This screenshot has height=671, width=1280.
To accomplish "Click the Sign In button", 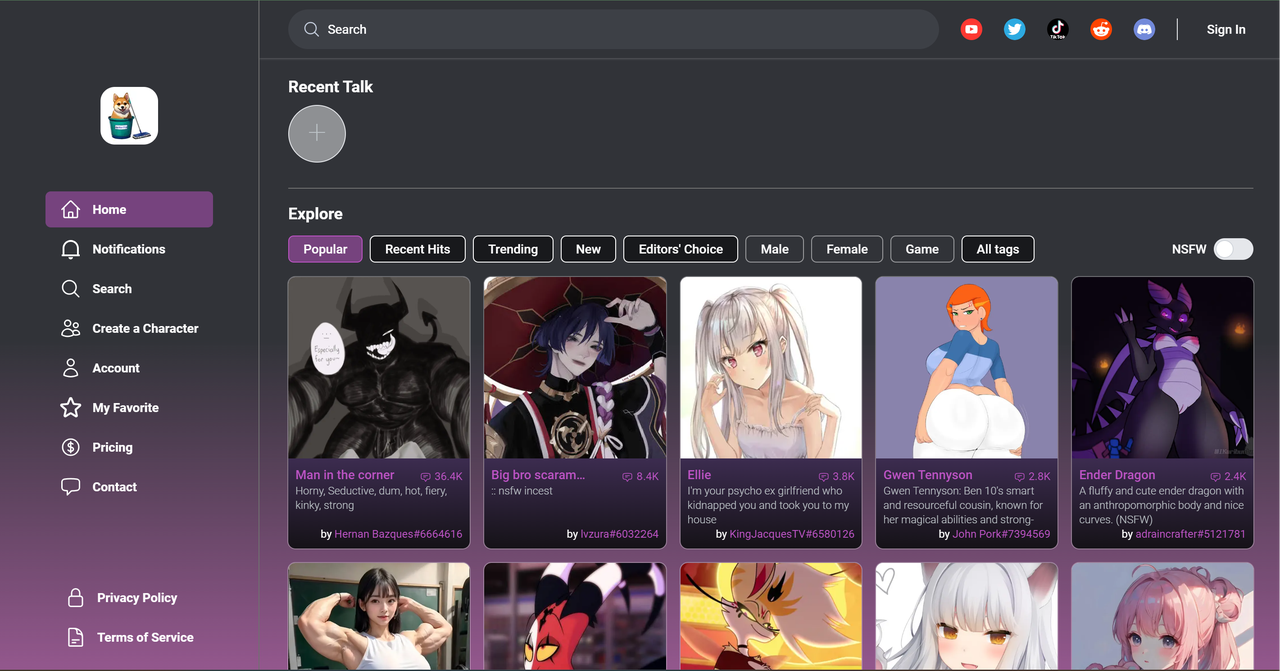I will pos(1225,30).
